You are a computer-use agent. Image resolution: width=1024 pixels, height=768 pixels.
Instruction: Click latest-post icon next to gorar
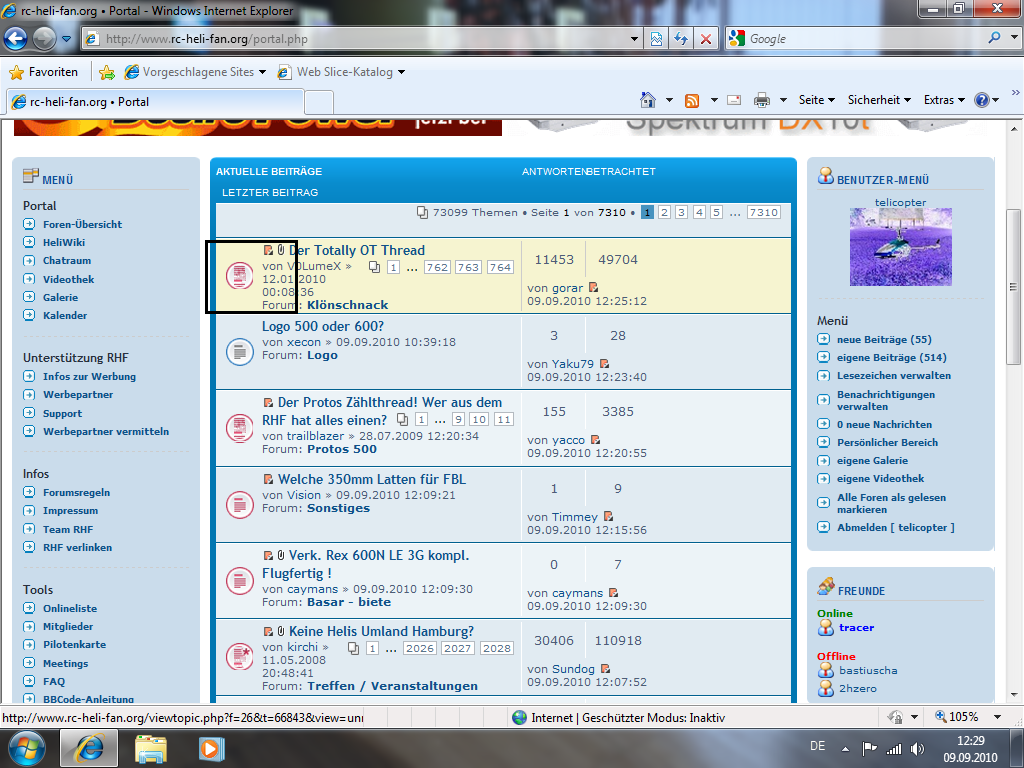coord(594,288)
